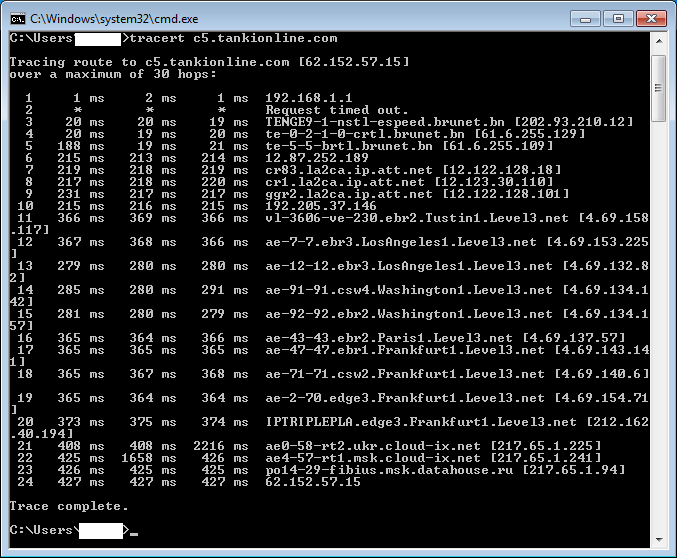Click the 'Trace complete.' message
The image size is (677, 558).
[x=68, y=506]
